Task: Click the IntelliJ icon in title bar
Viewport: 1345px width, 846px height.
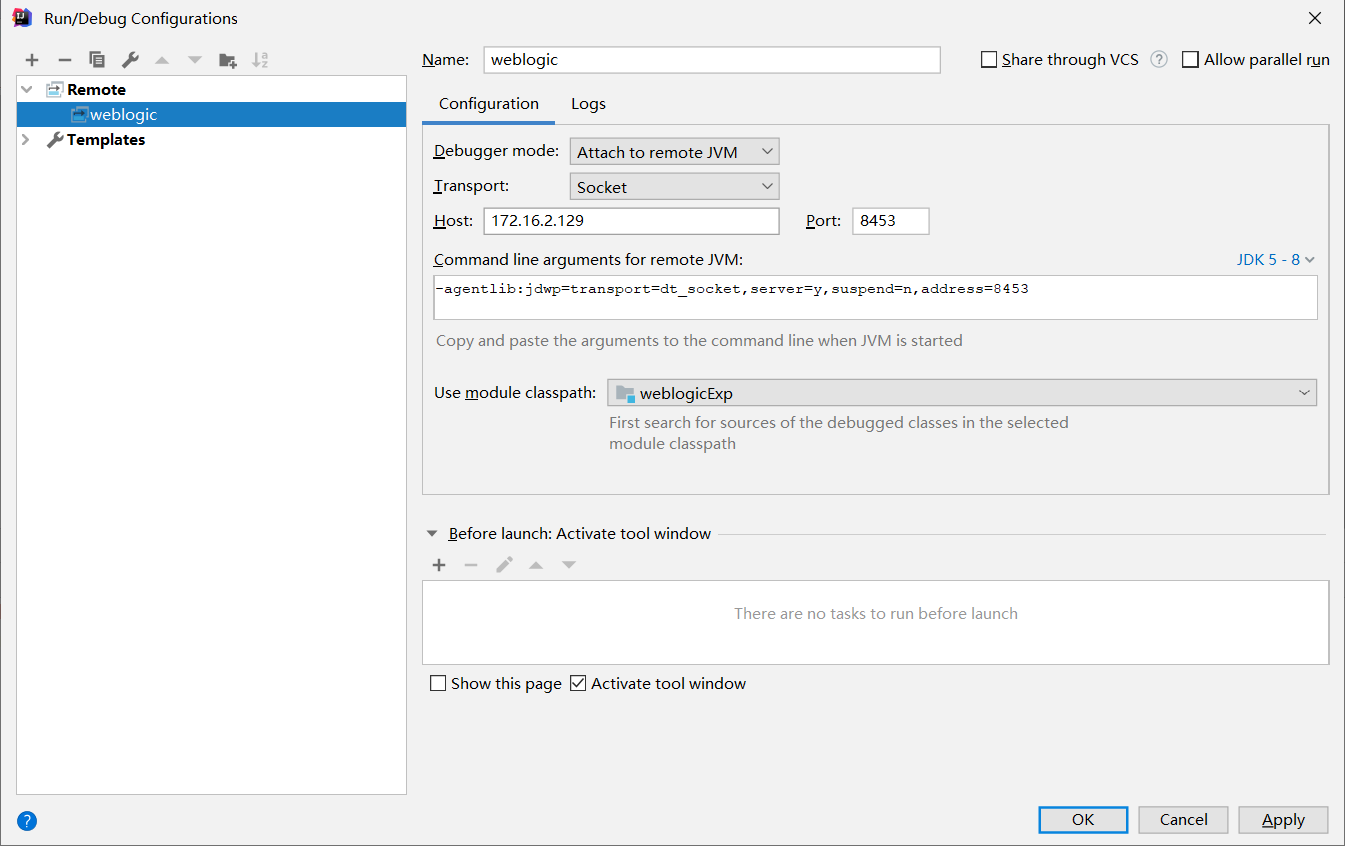Action: point(22,17)
